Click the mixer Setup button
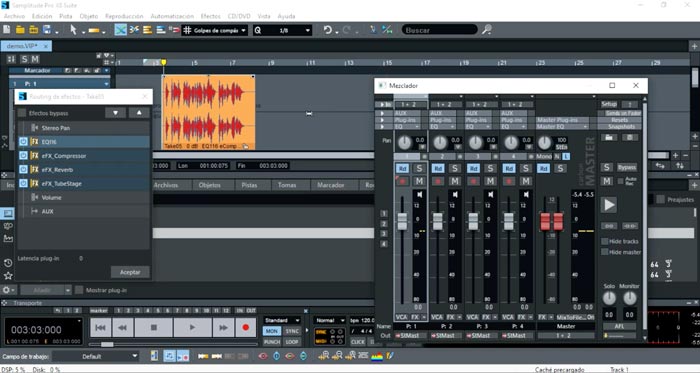This screenshot has height=373, width=700. 609,104
